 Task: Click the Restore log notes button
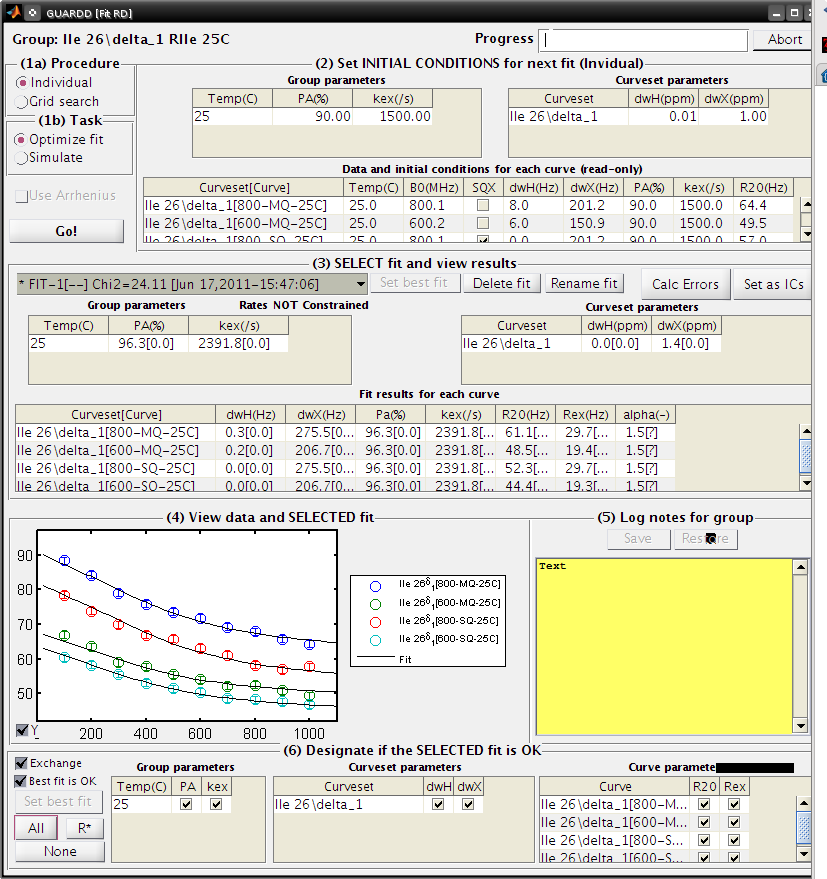coord(705,539)
